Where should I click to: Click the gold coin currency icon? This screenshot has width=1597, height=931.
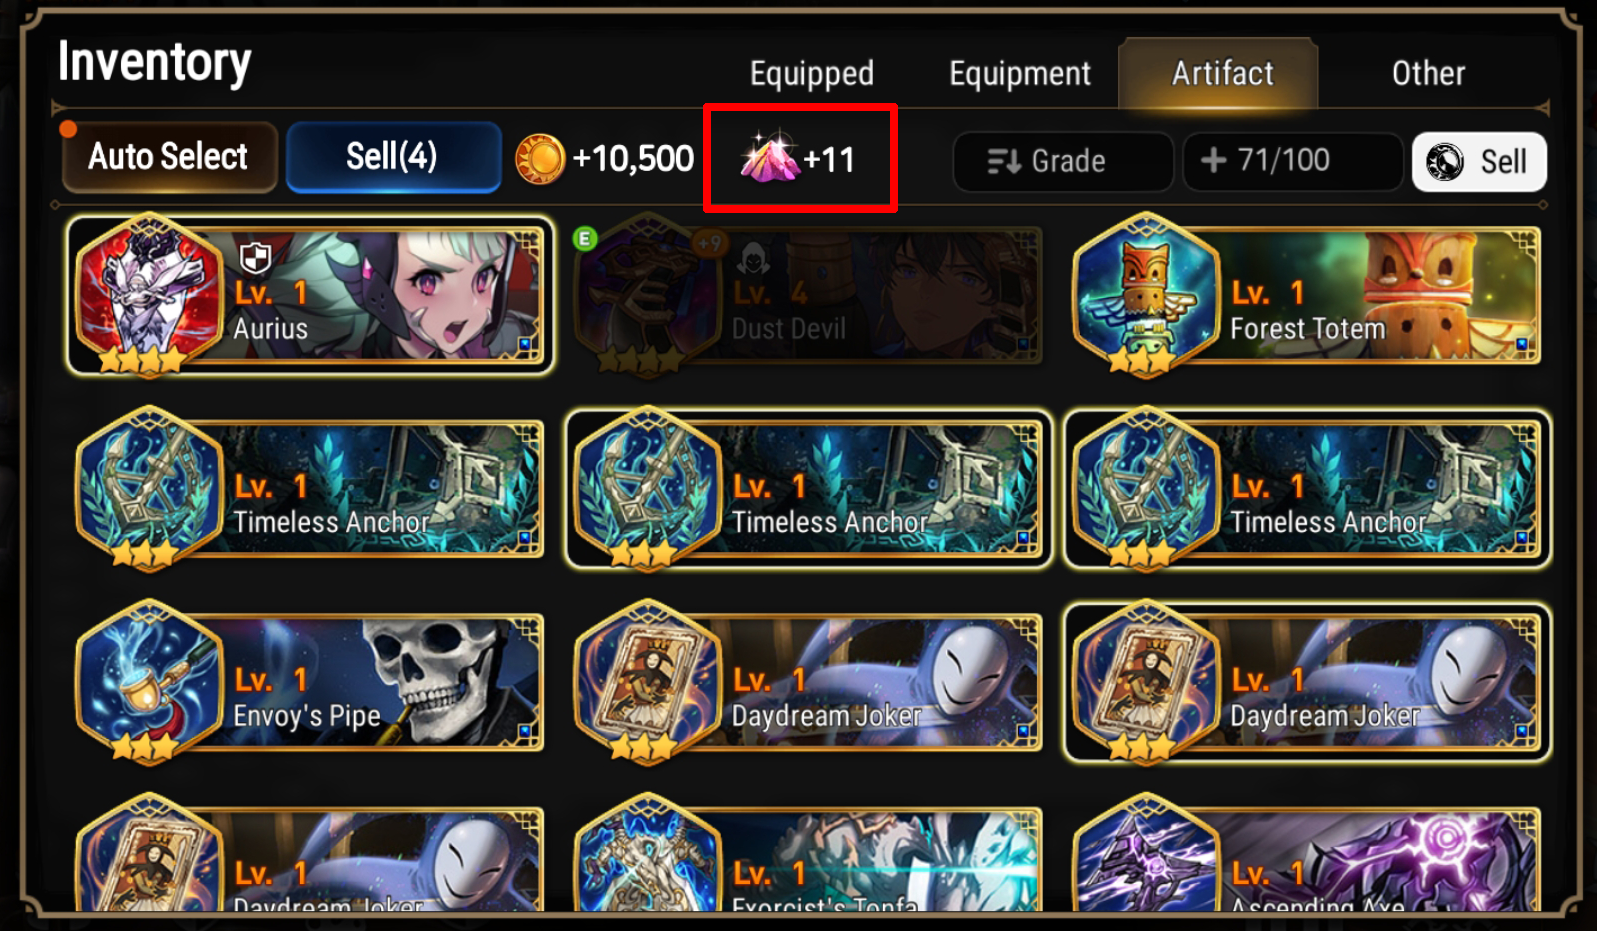tap(540, 158)
